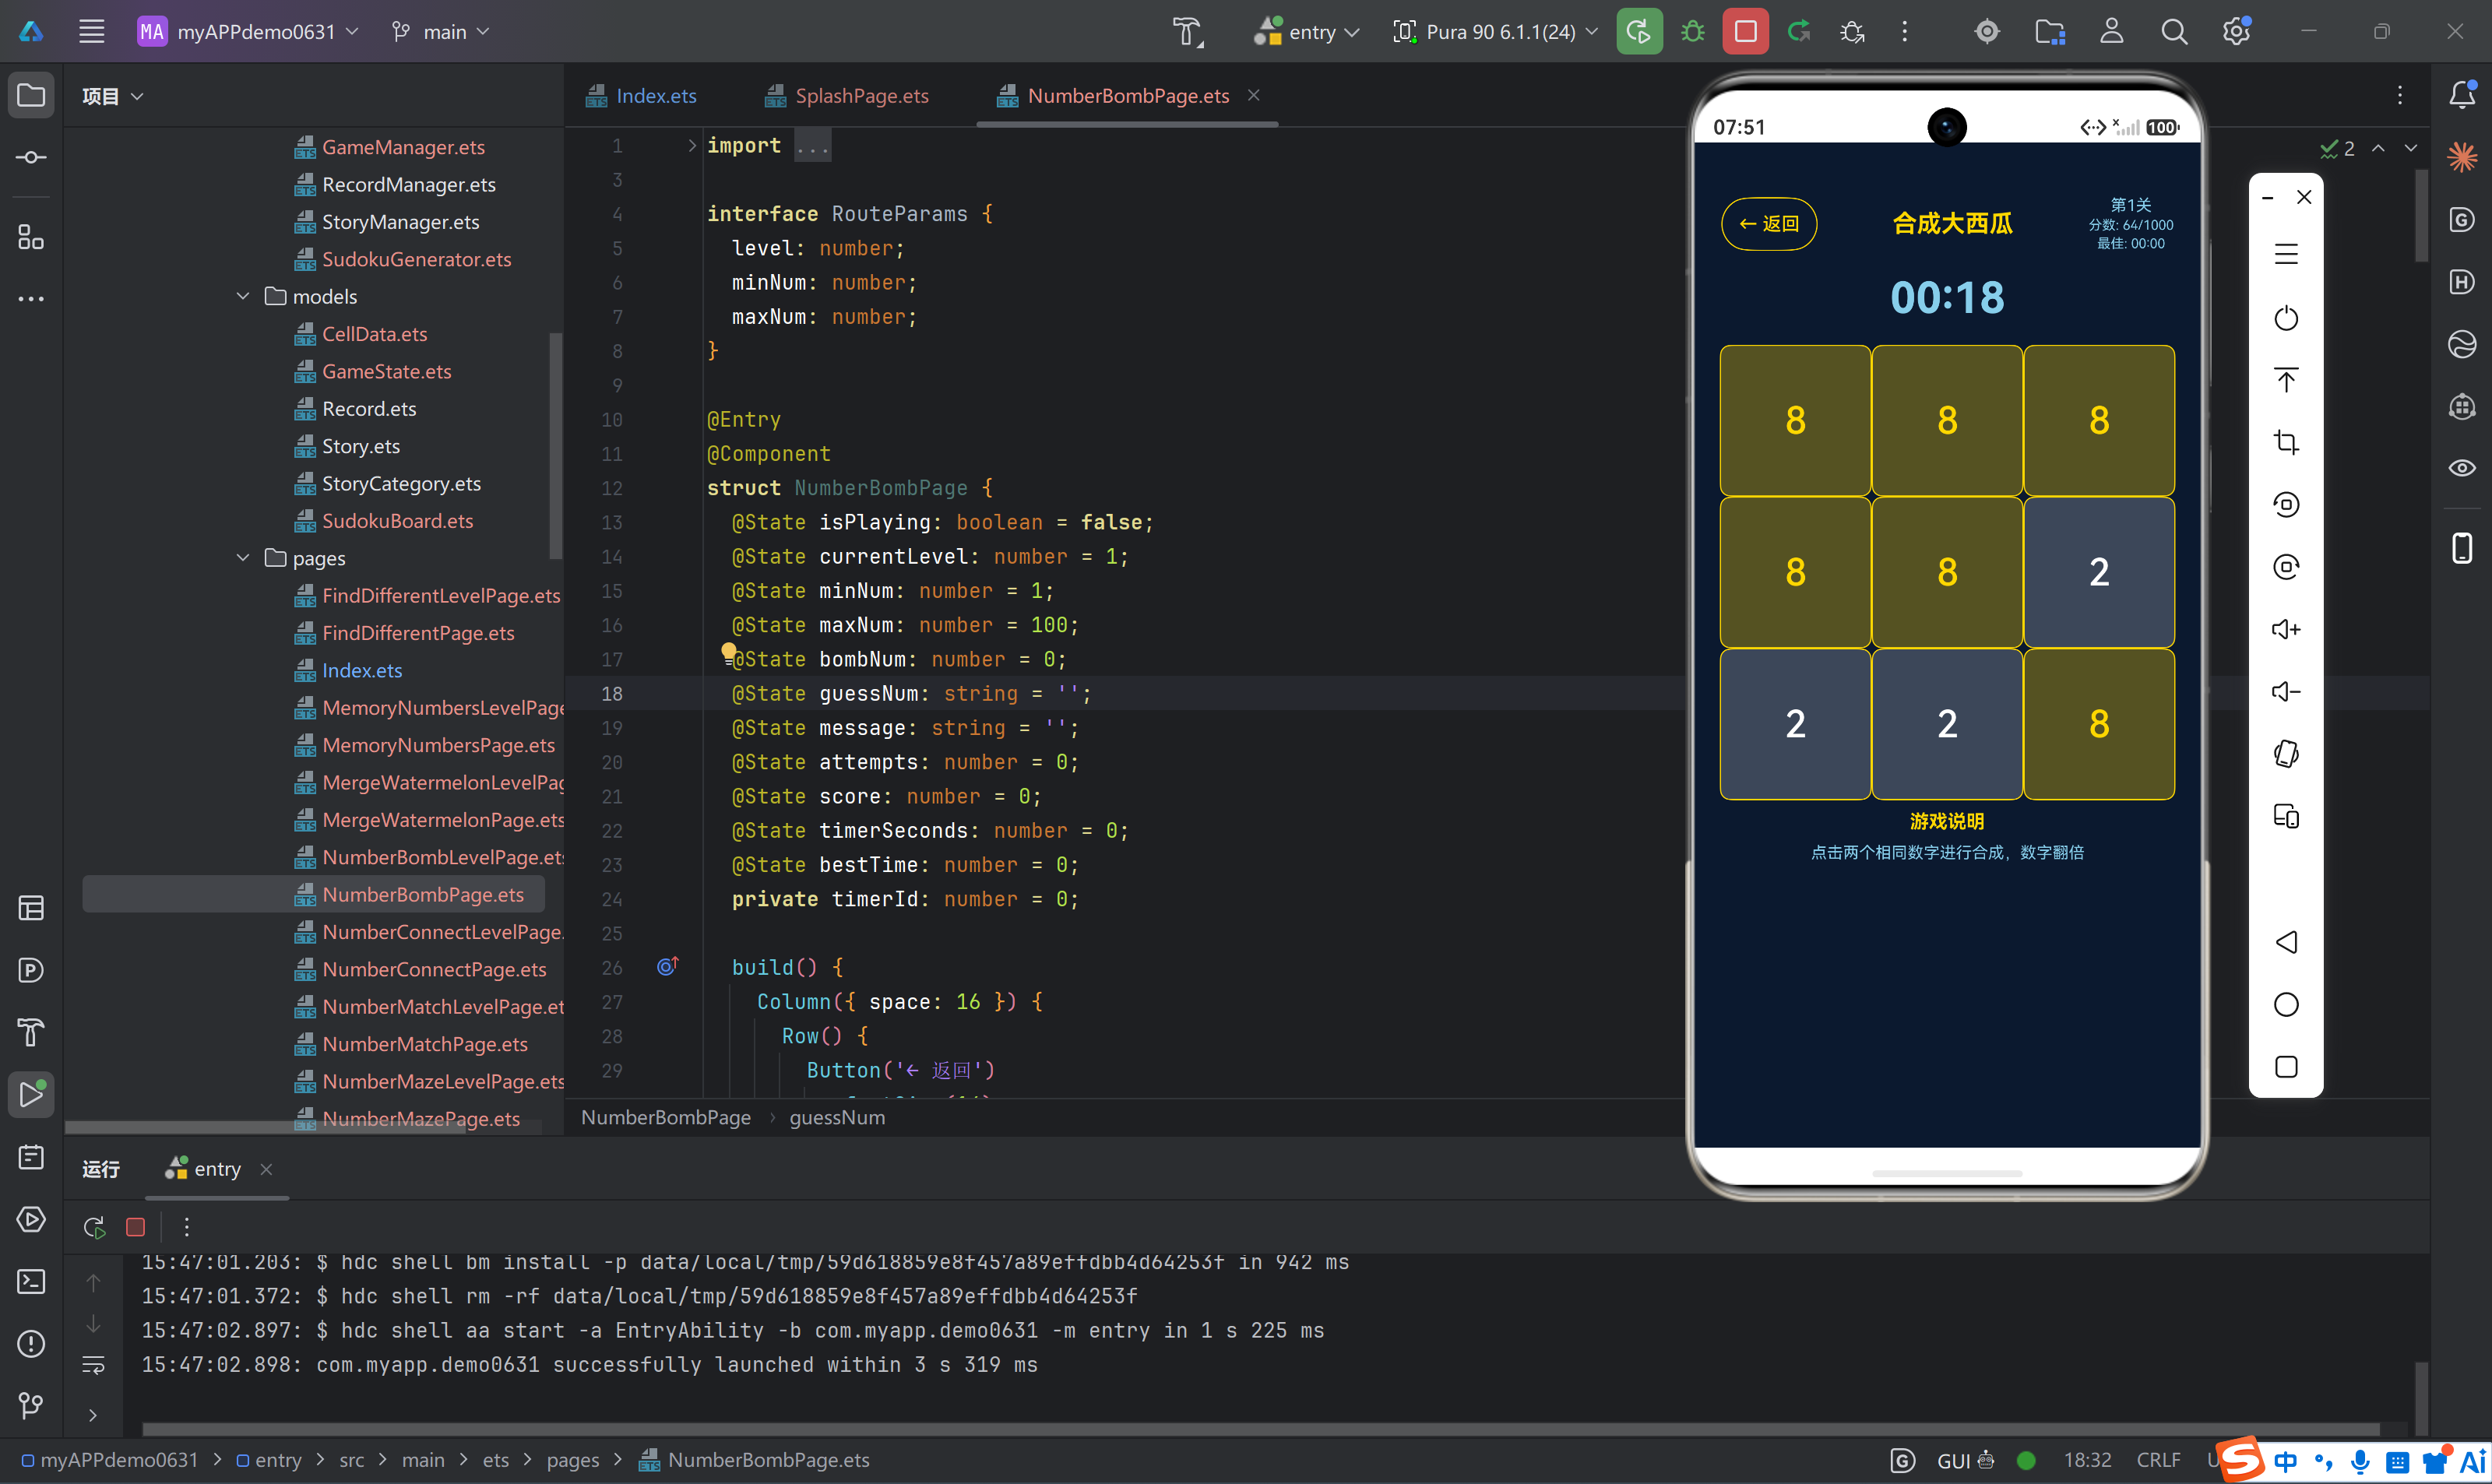Close NumberBombPage.ets tab
The image size is (2492, 1484).
pyautogui.click(x=1253, y=95)
